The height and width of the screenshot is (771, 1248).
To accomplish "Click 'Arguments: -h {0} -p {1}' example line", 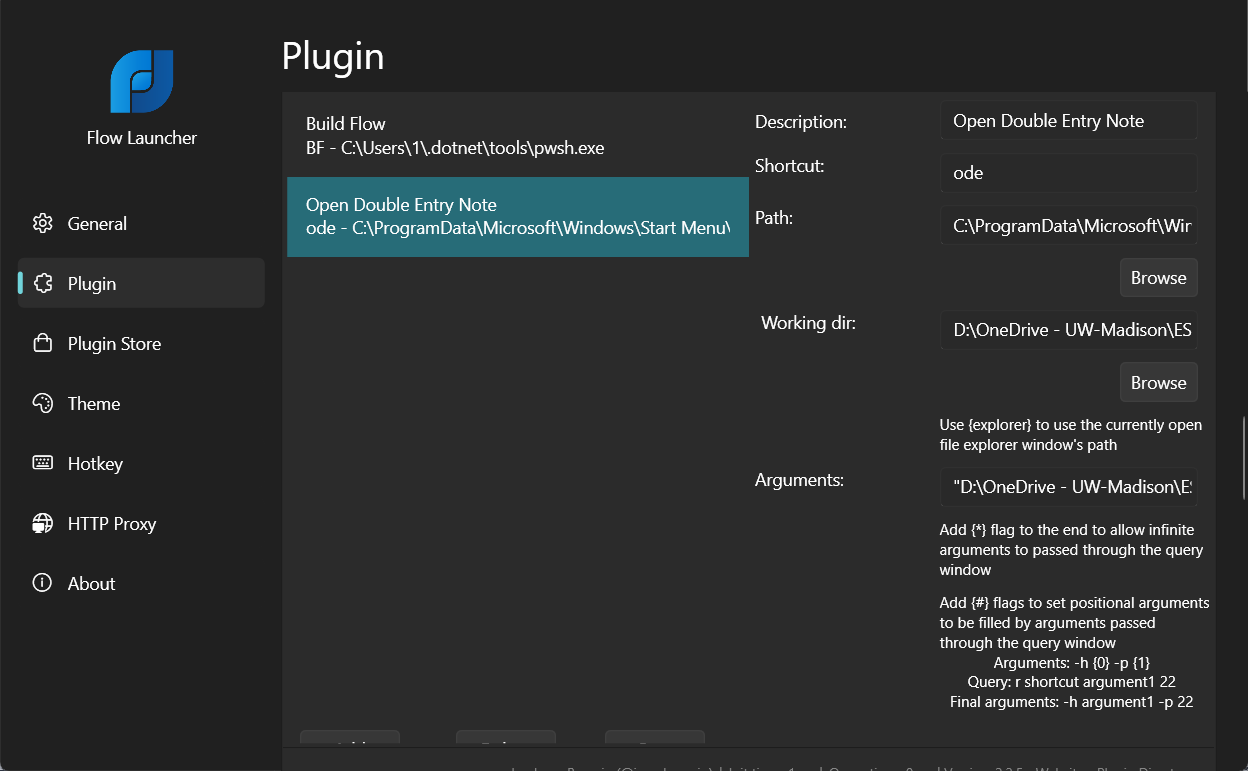I will click(1072, 663).
